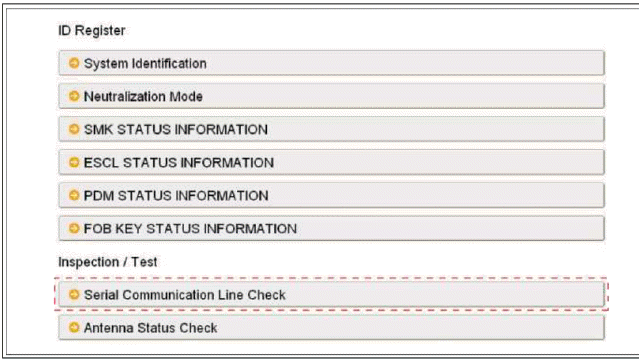This screenshot has height=360, width=639.
Task: Run Serial Communication Line Check
Action: (x=331, y=294)
